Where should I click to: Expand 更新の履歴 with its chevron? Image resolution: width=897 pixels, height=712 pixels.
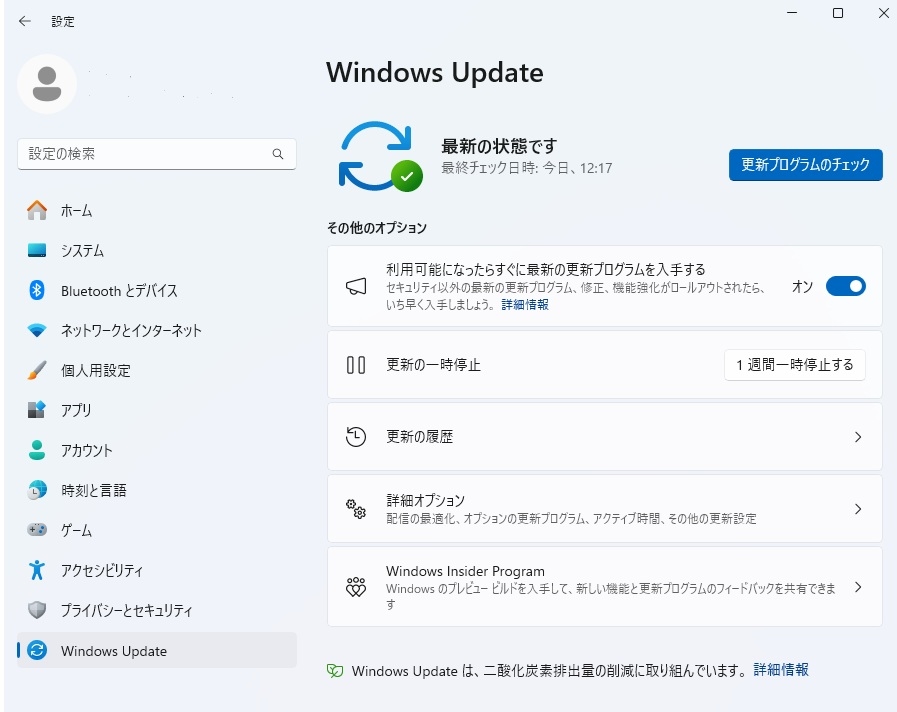pos(858,437)
